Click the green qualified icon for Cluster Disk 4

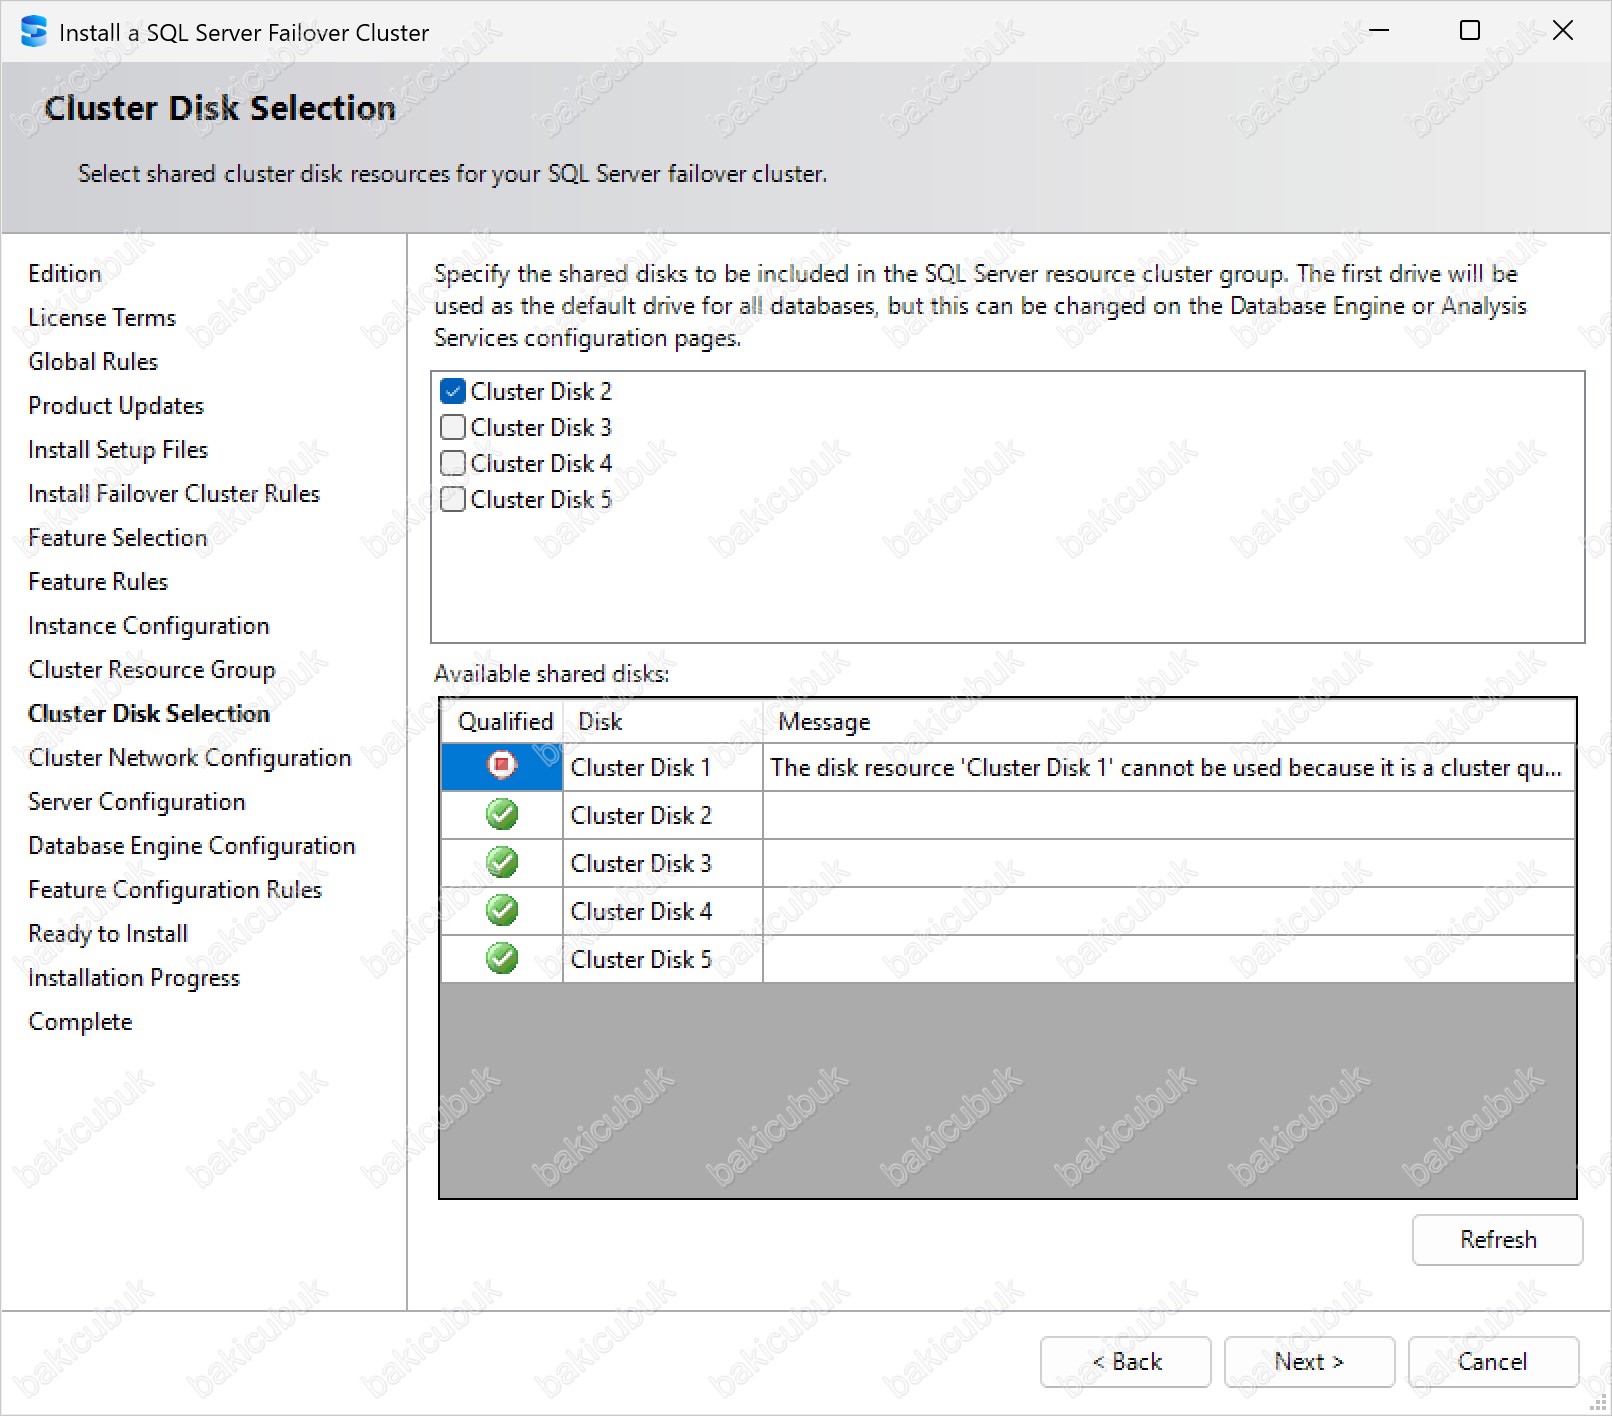coord(502,910)
